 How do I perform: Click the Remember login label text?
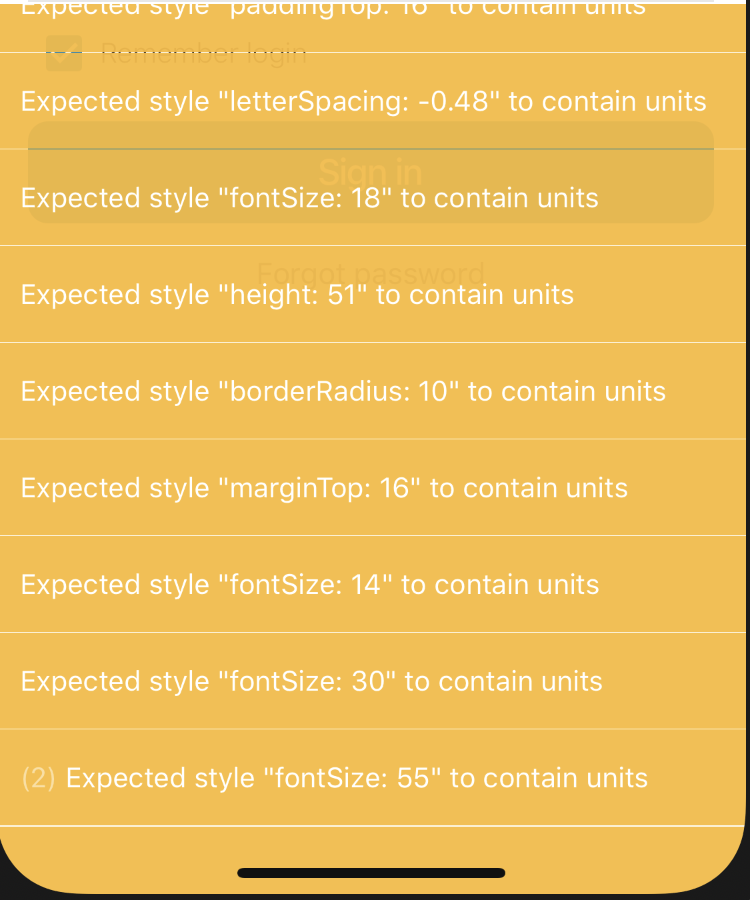pyautogui.click(x=204, y=53)
